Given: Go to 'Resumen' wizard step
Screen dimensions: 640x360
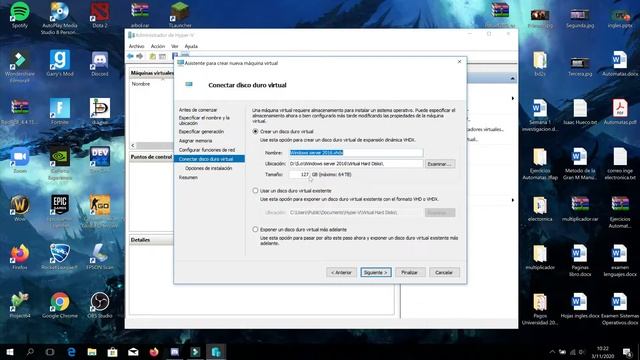Looking at the screenshot, I should pos(188,177).
